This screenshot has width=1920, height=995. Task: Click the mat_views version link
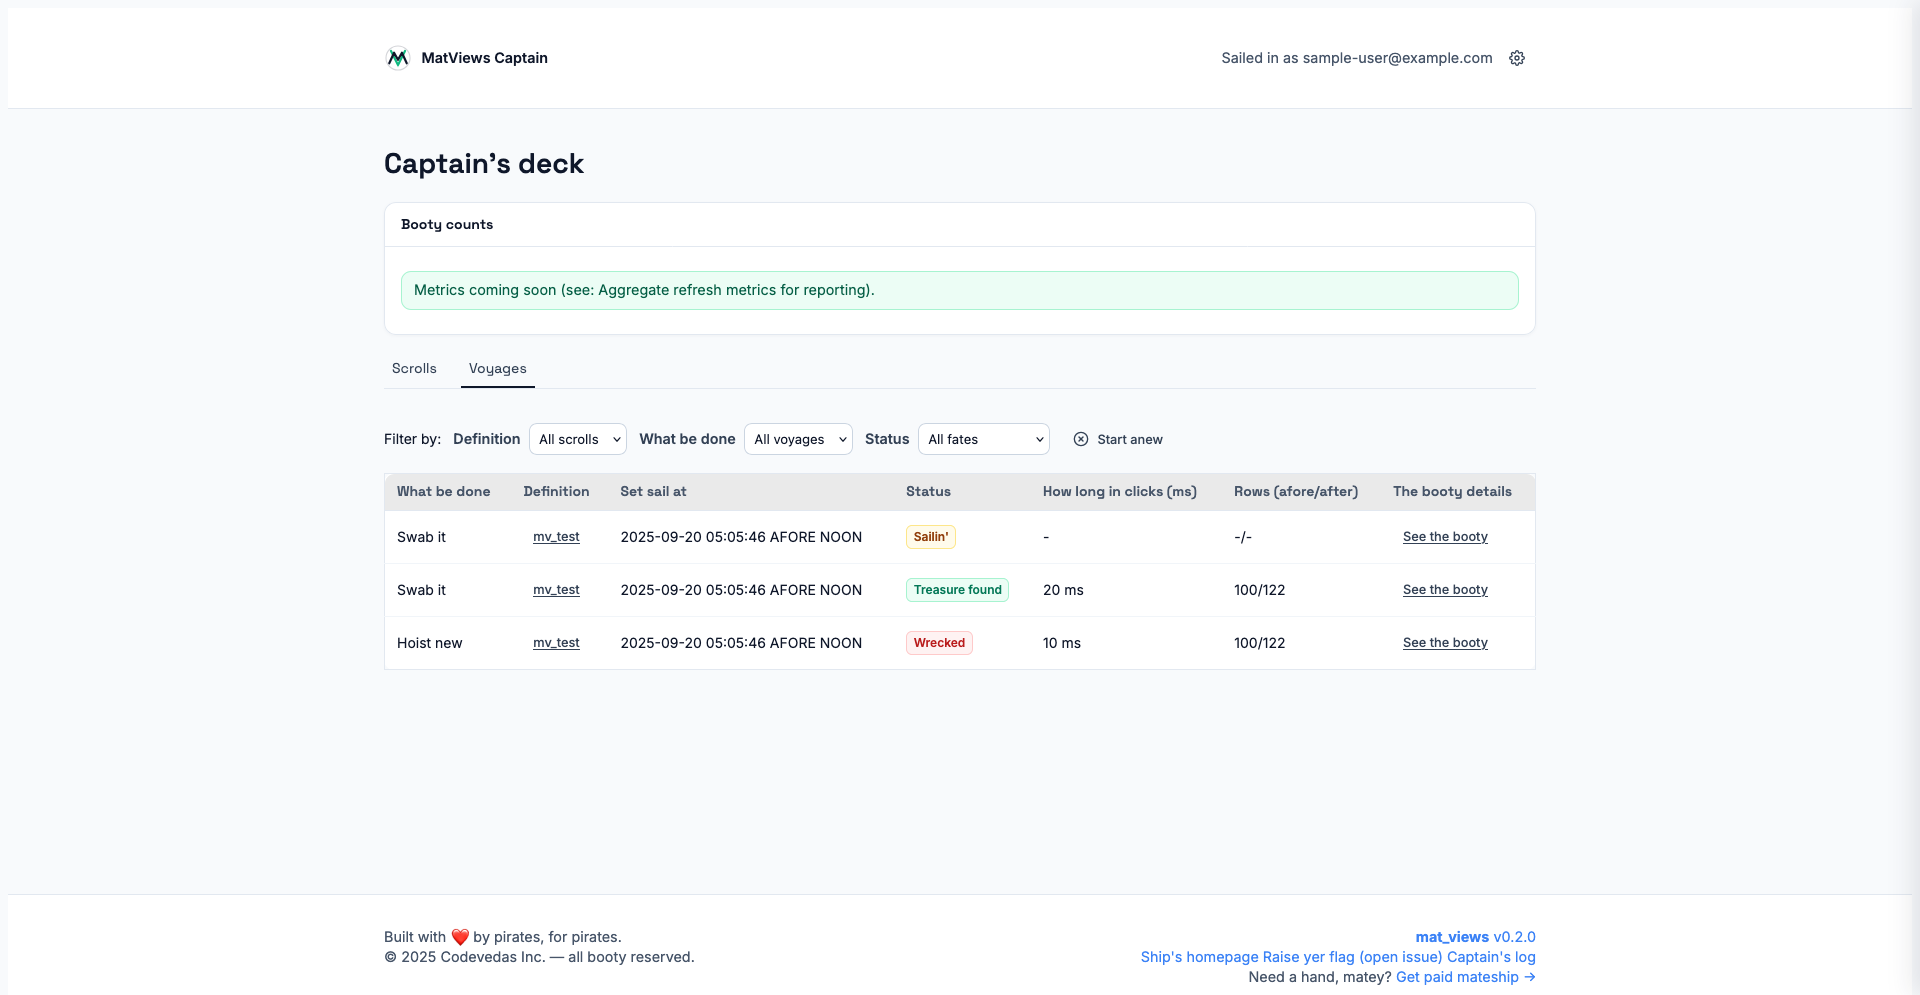tap(1475, 937)
